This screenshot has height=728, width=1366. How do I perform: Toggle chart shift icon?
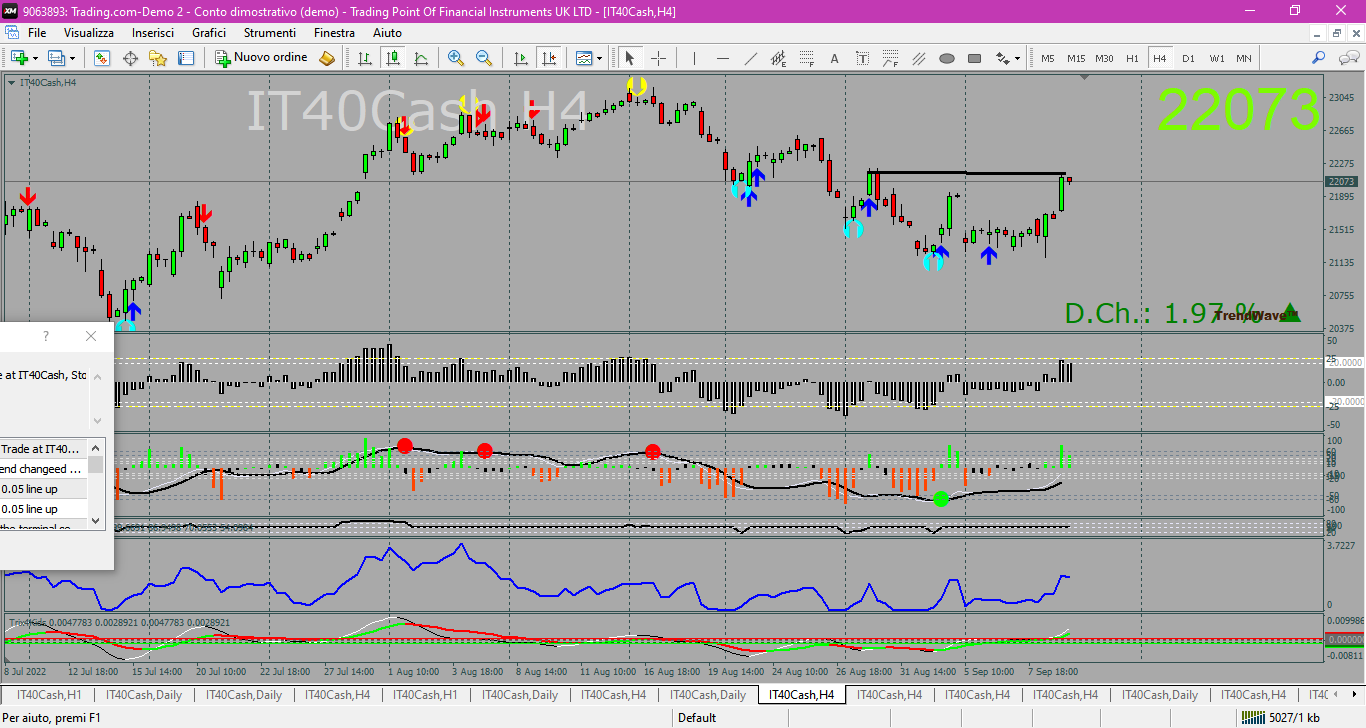point(548,58)
